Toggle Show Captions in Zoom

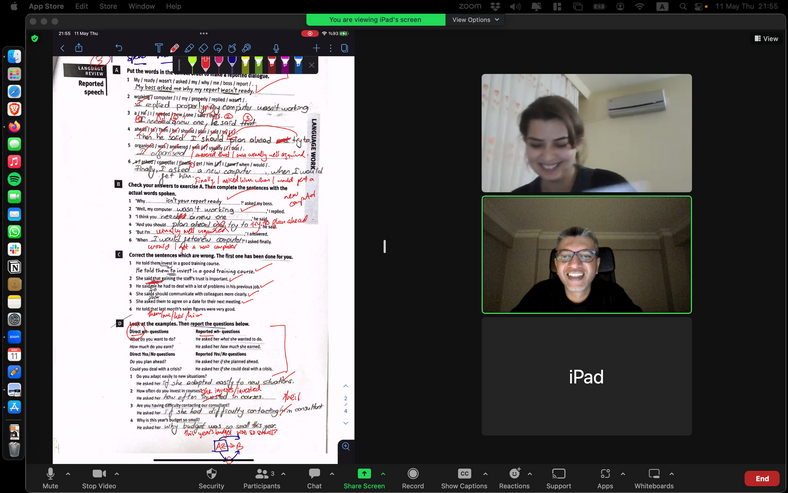point(464,478)
